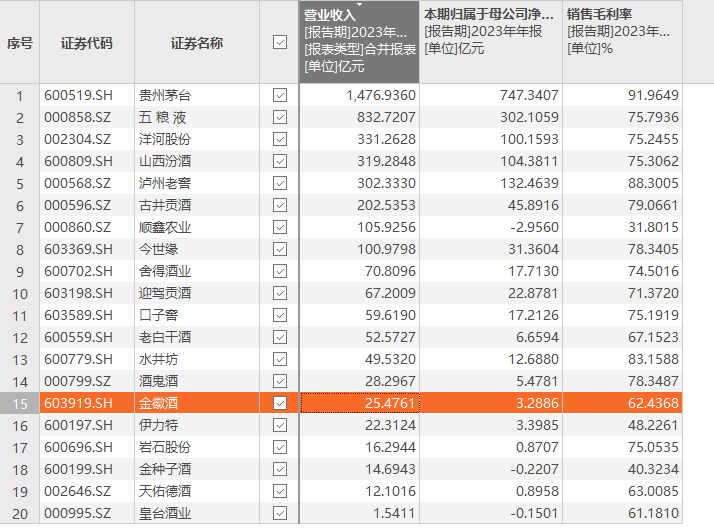Select revenue cell 832.7207
This screenshot has width=714, height=531.
pyautogui.click(x=359, y=117)
